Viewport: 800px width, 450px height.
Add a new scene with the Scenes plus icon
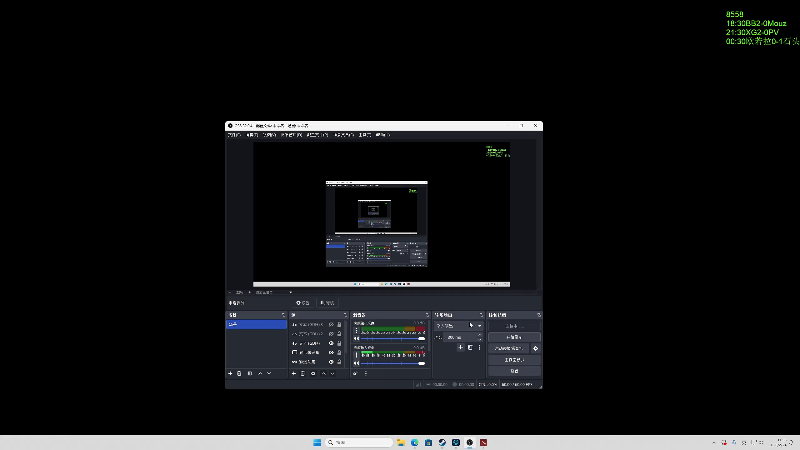click(x=230, y=373)
